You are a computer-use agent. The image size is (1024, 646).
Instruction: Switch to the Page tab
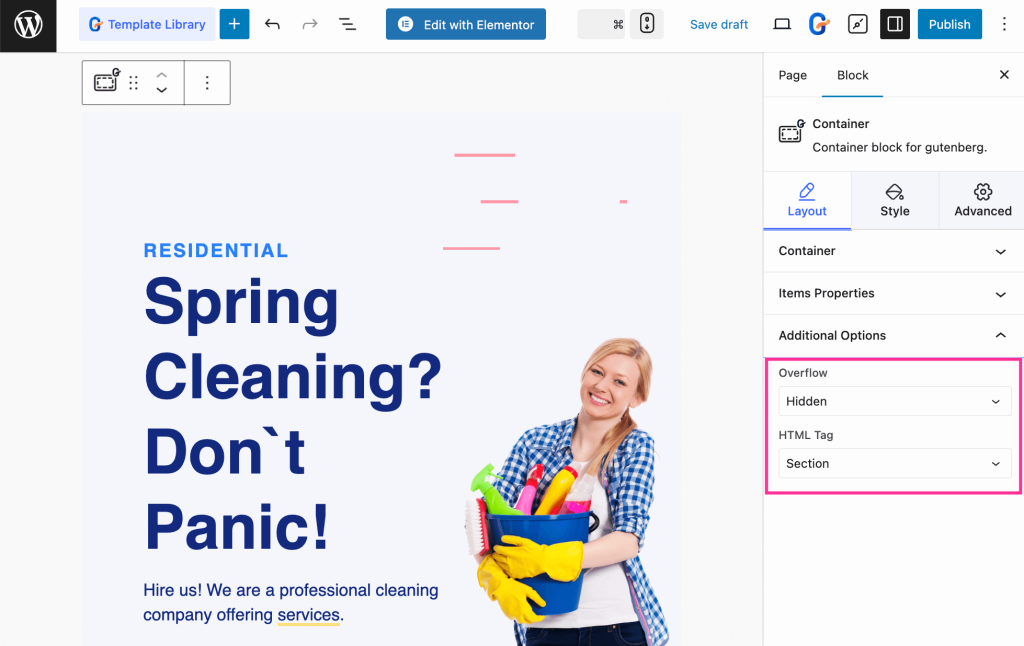coord(792,75)
